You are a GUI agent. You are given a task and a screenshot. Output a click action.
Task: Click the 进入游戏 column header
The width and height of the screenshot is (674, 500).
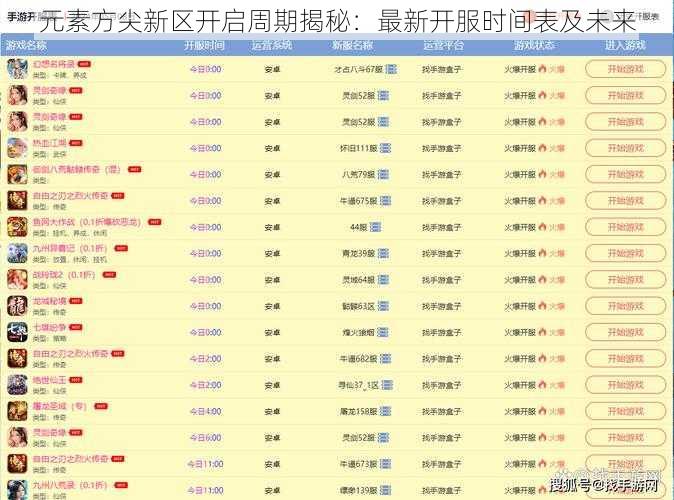(x=625, y=45)
